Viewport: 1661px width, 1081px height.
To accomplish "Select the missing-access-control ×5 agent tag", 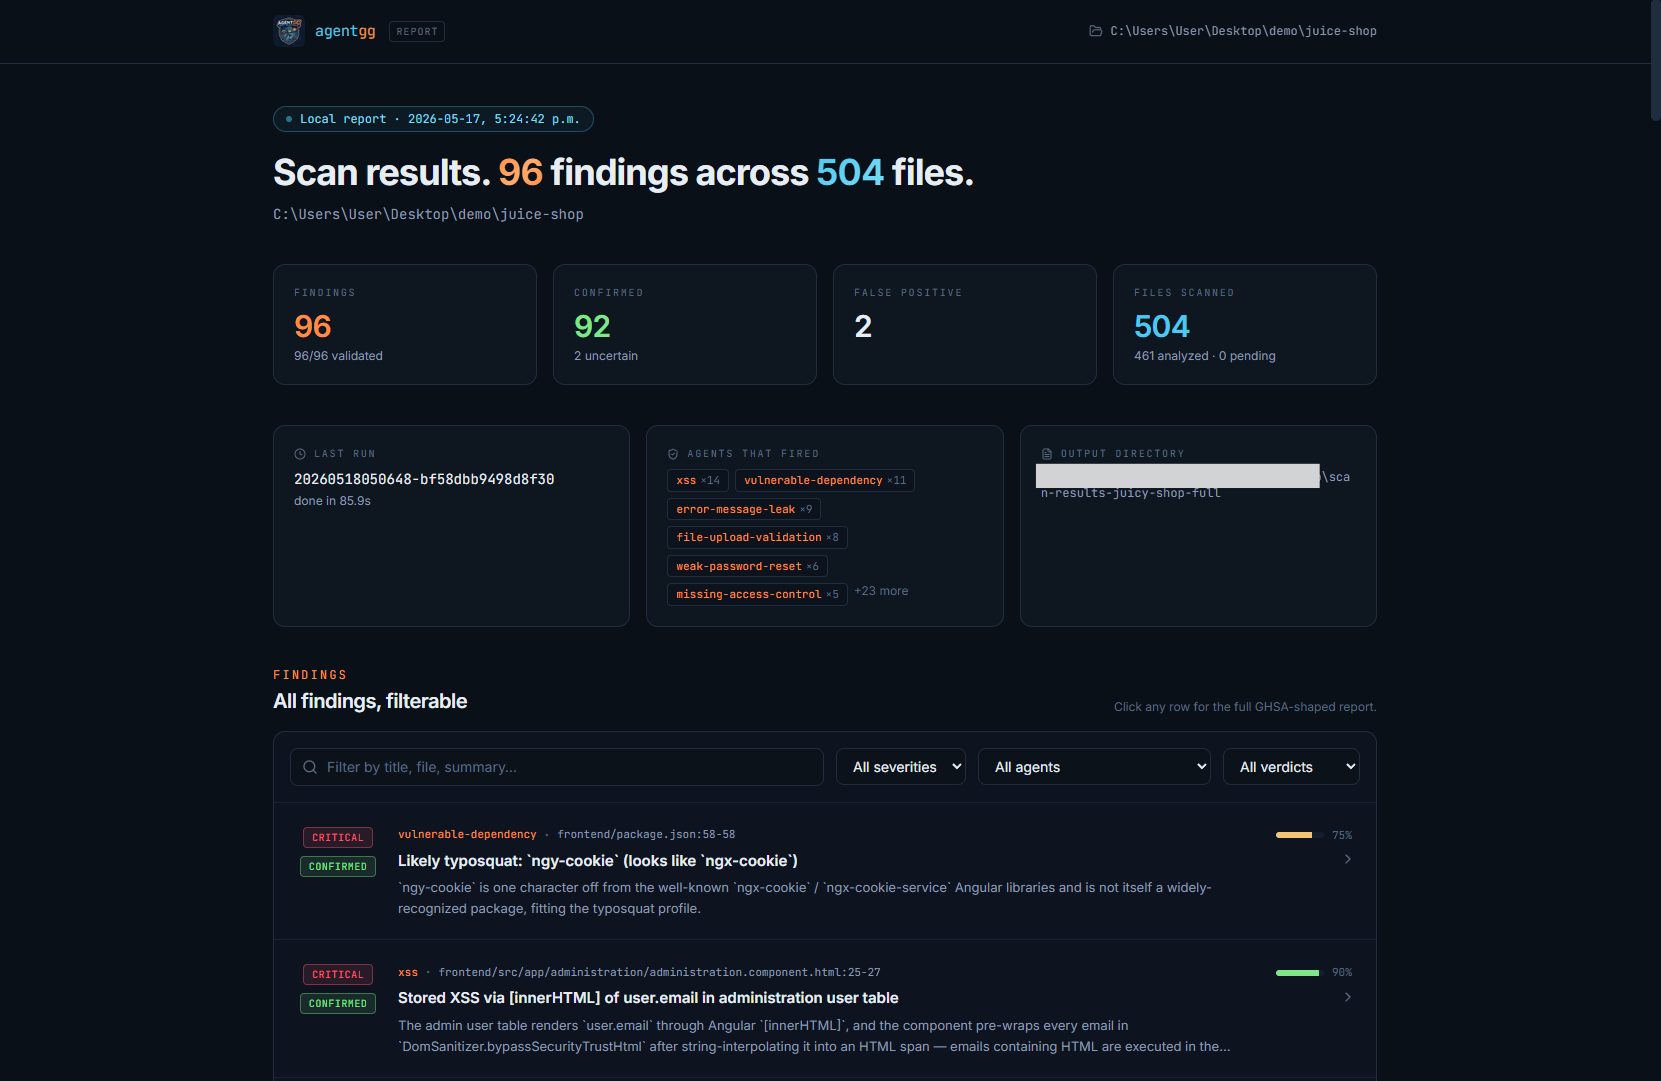I will (757, 595).
